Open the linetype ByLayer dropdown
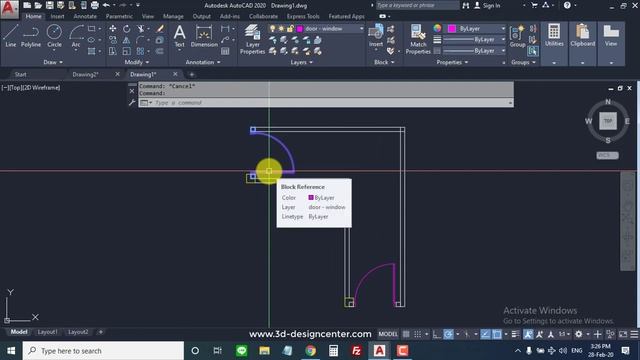The image size is (640, 360). coord(503,51)
